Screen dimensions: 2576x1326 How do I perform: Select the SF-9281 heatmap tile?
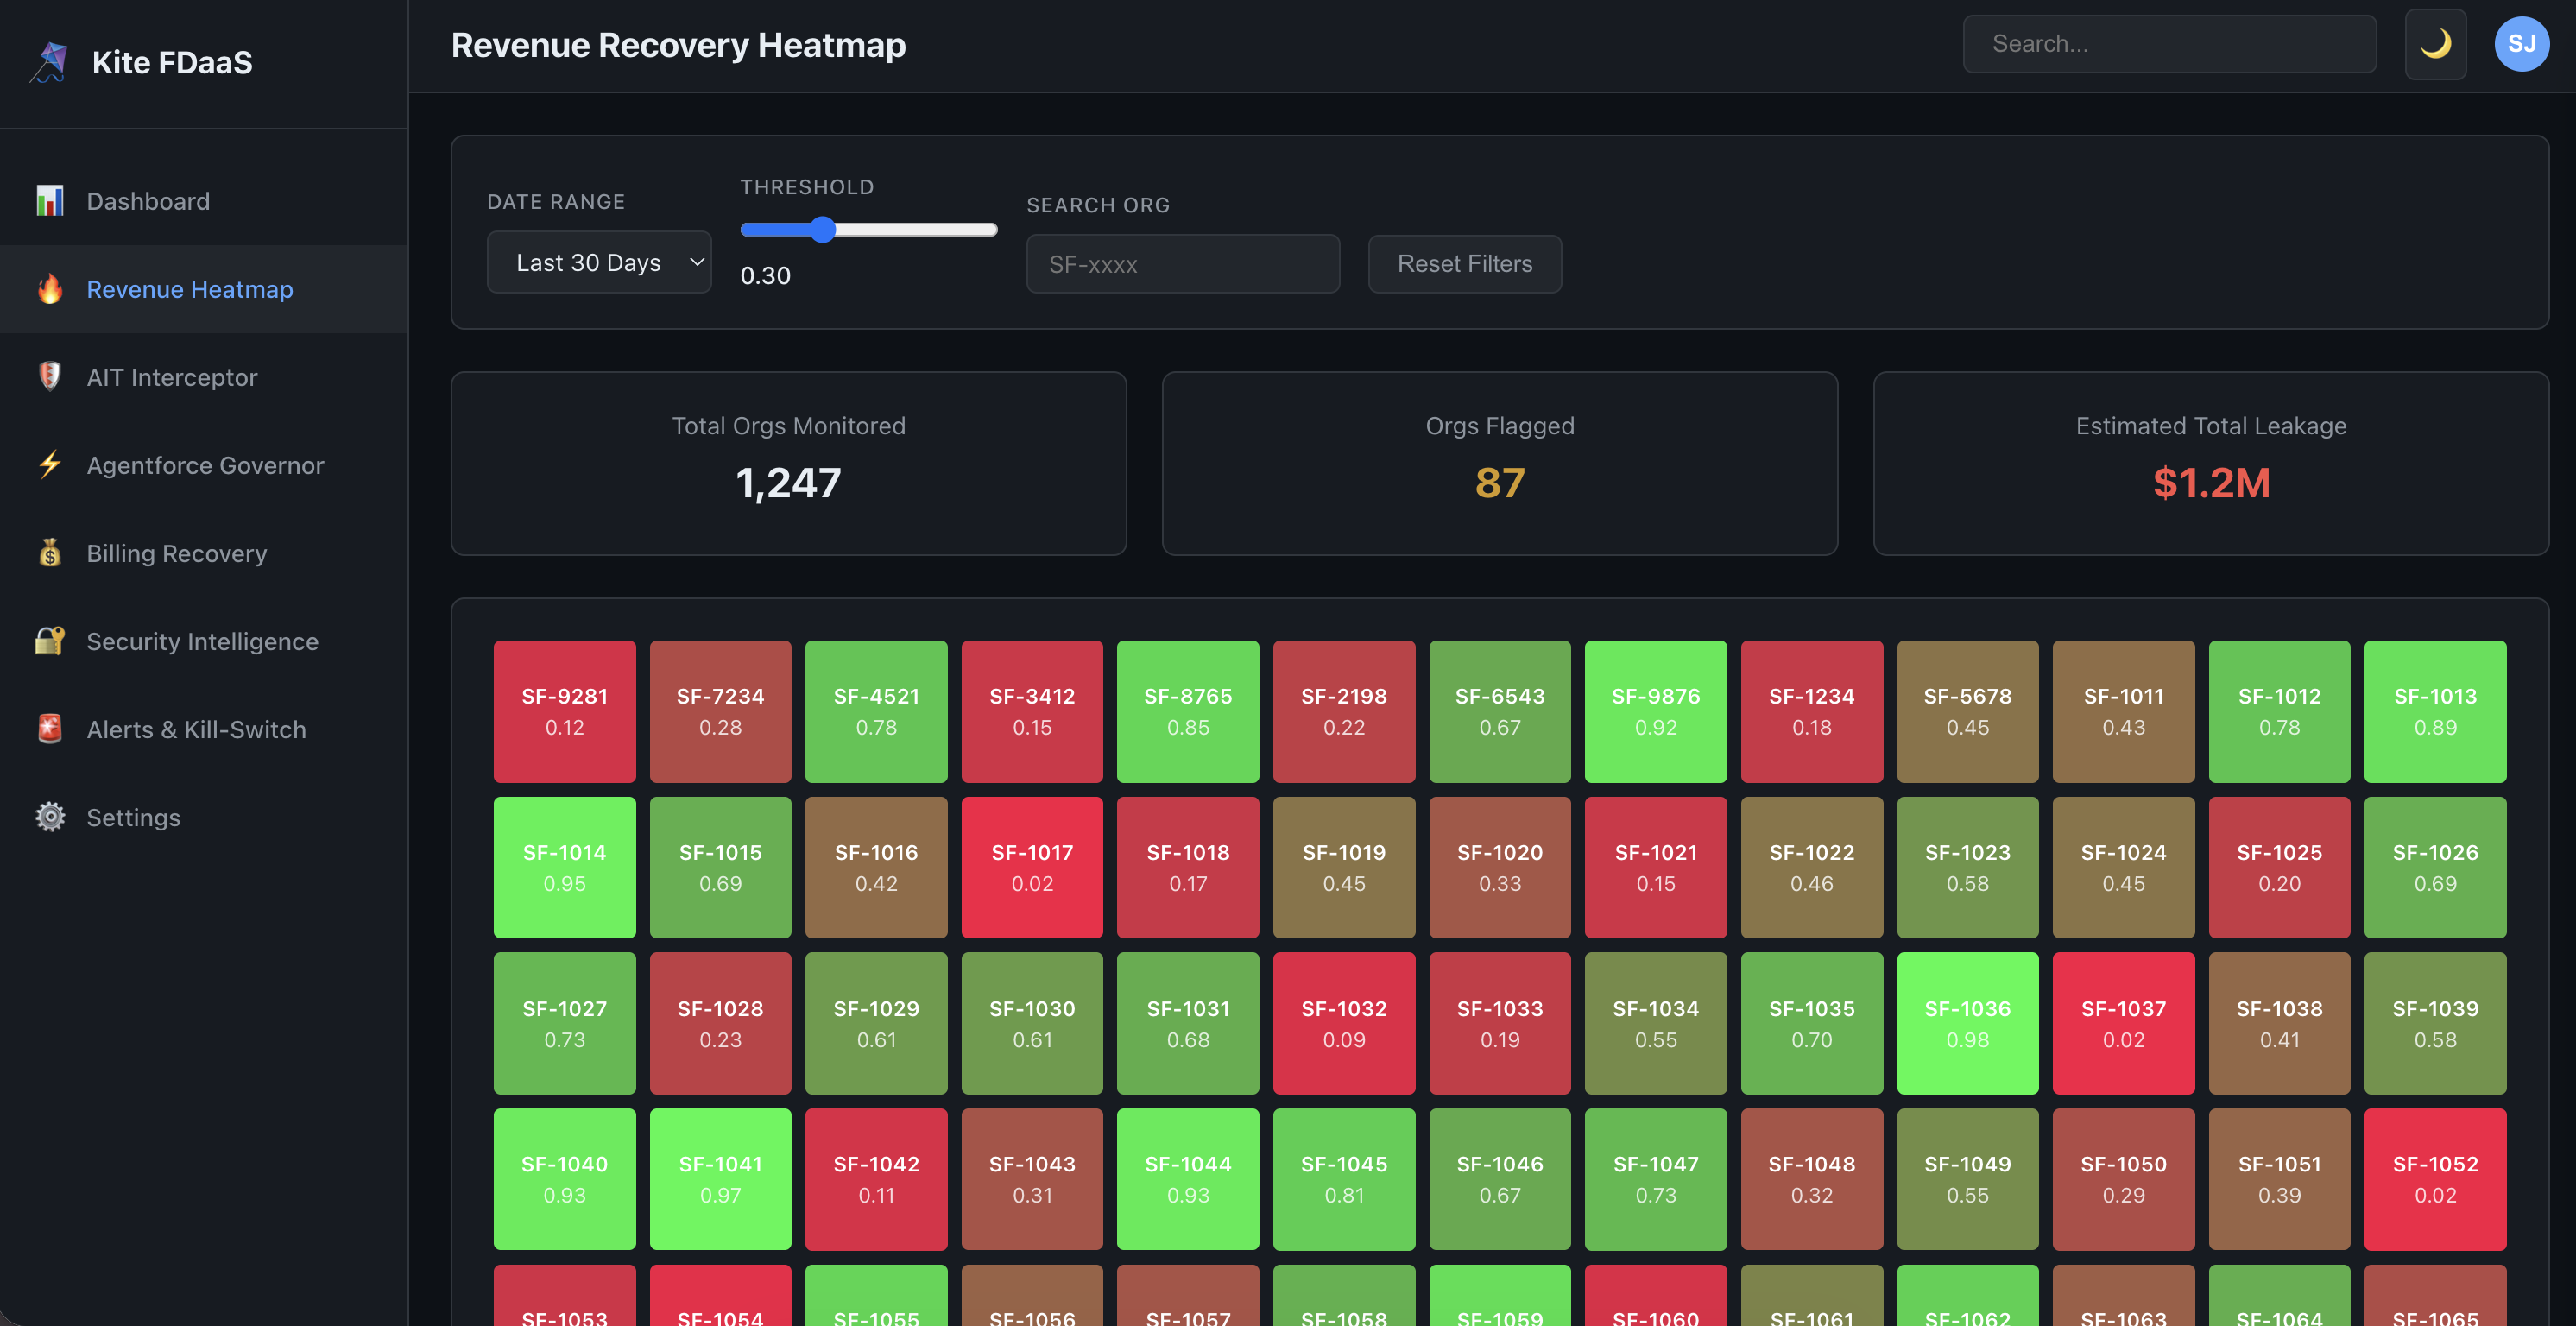click(x=564, y=711)
